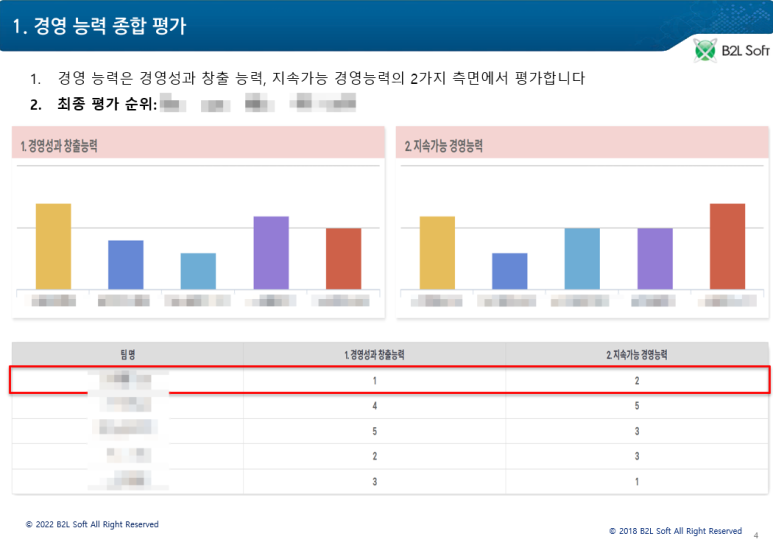Screen dimensions: 773x542
Task: Select the yellow bar in the 지속가능 경영능력 chart
Action: point(437,253)
